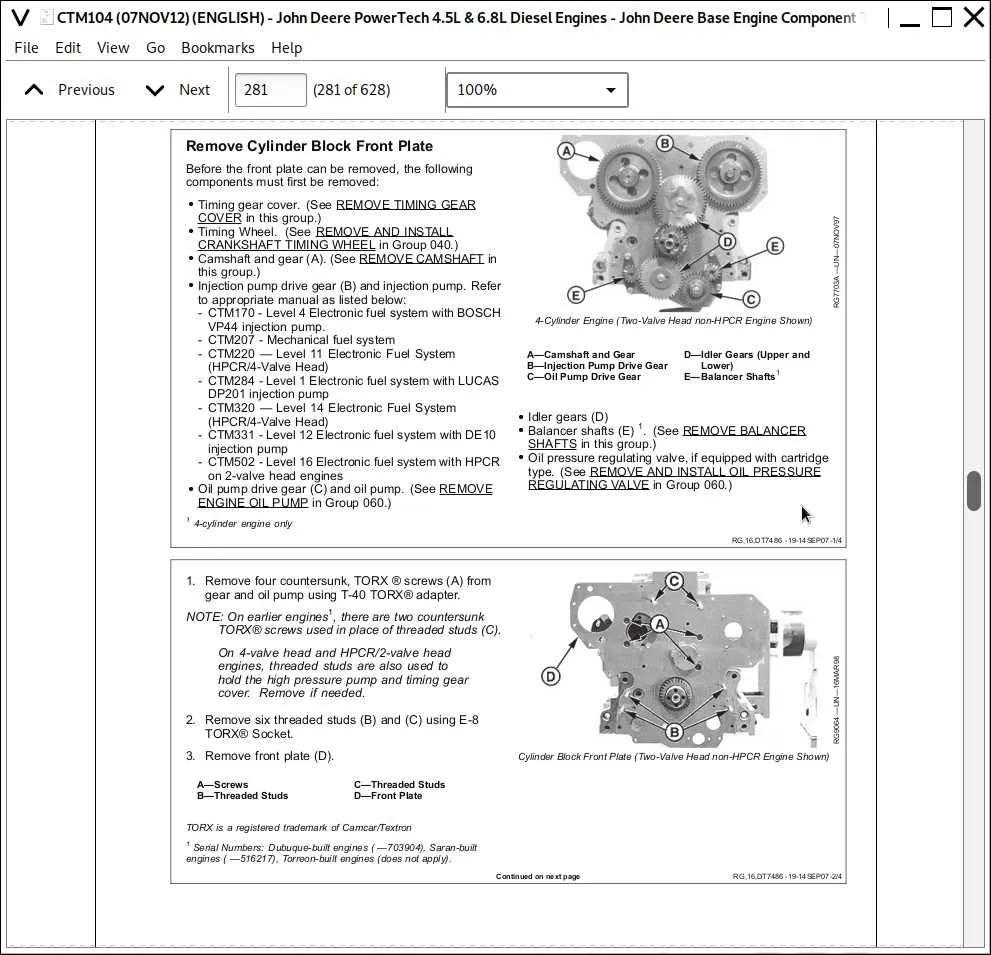Click the line 'CTM207 - Mechanical fuel system'
The width and height of the screenshot is (991, 955).
301,340
